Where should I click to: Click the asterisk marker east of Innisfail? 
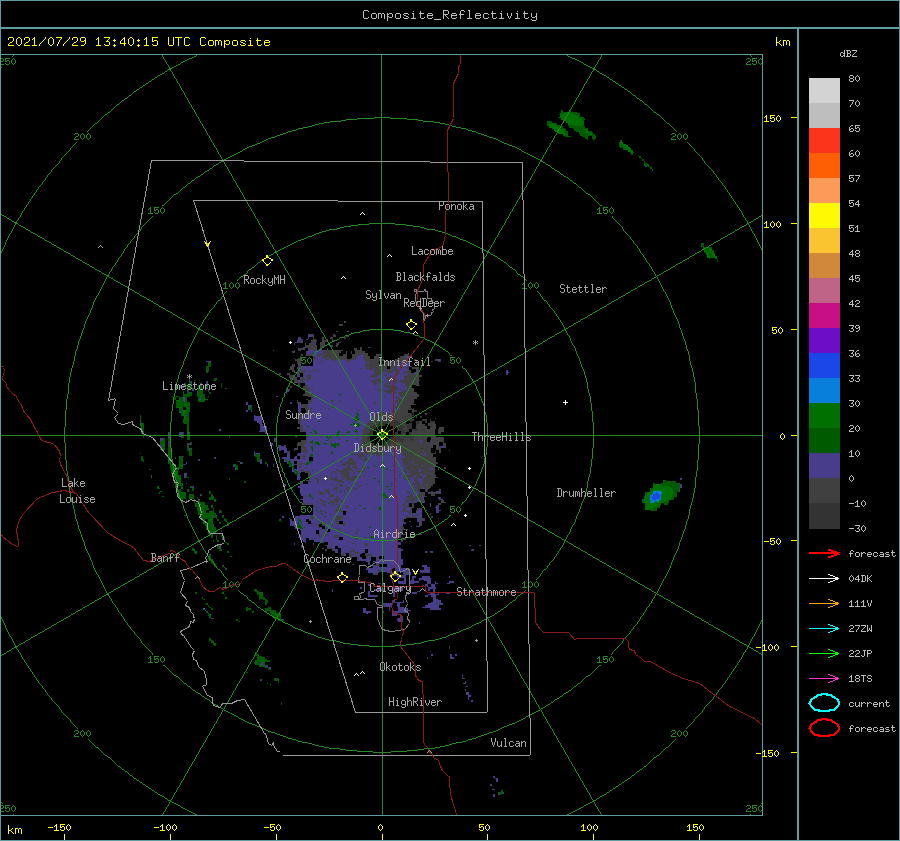[475, 343]
